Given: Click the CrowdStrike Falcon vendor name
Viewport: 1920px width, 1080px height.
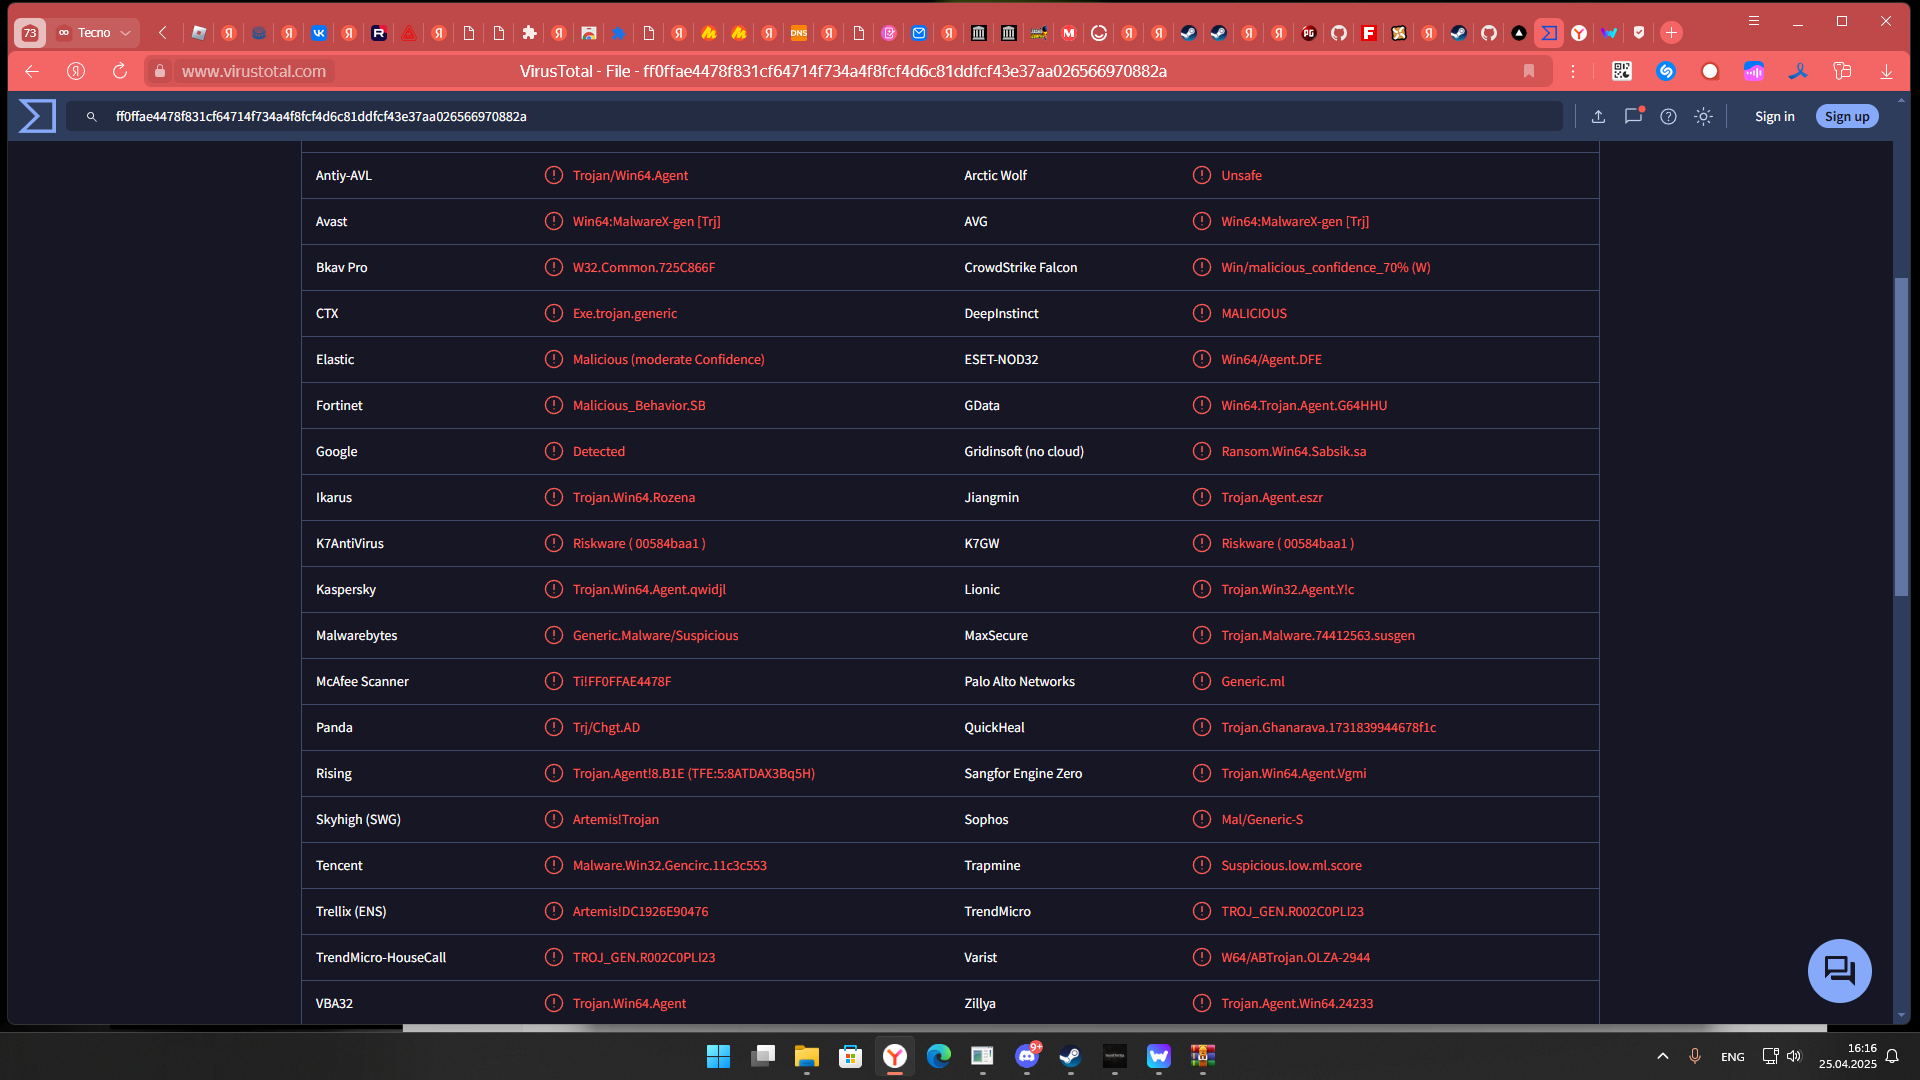Looking at the screenshot, I should pyautogui.click(x=1020, y=267).
